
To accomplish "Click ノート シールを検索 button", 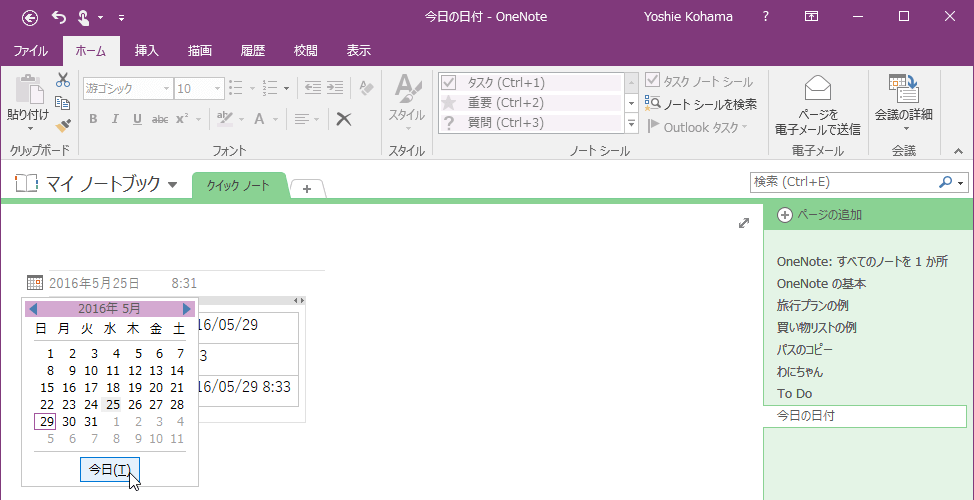I will [701, 104].
